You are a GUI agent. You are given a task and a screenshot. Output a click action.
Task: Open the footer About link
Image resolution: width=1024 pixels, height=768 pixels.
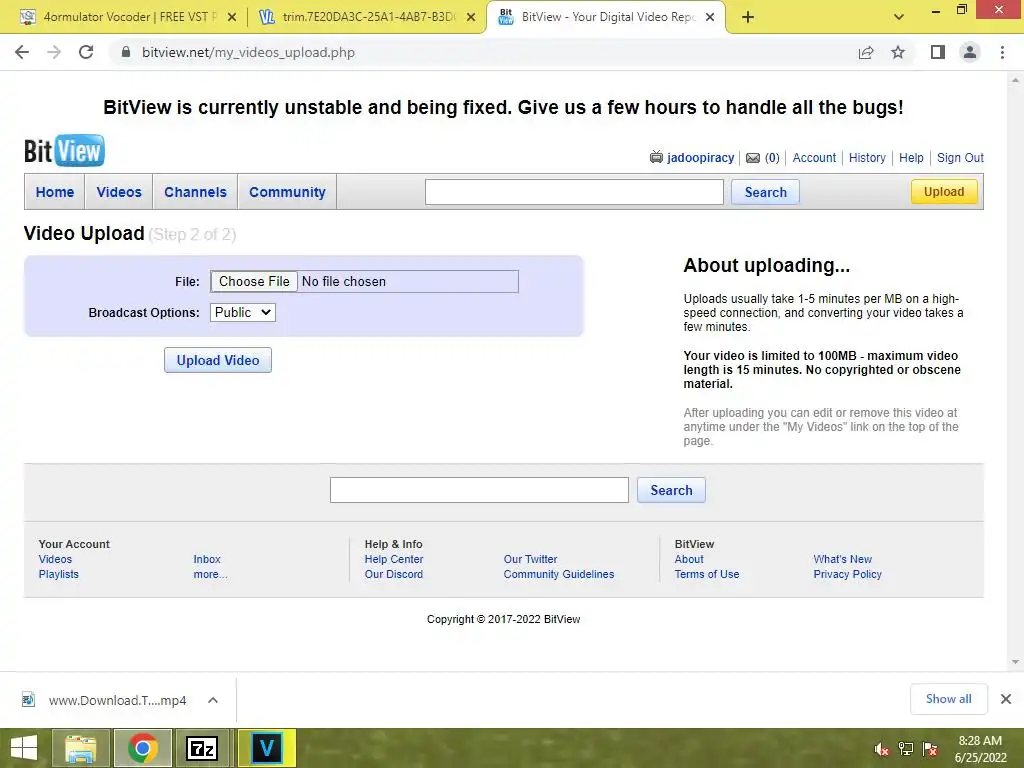tap(689, 559)
